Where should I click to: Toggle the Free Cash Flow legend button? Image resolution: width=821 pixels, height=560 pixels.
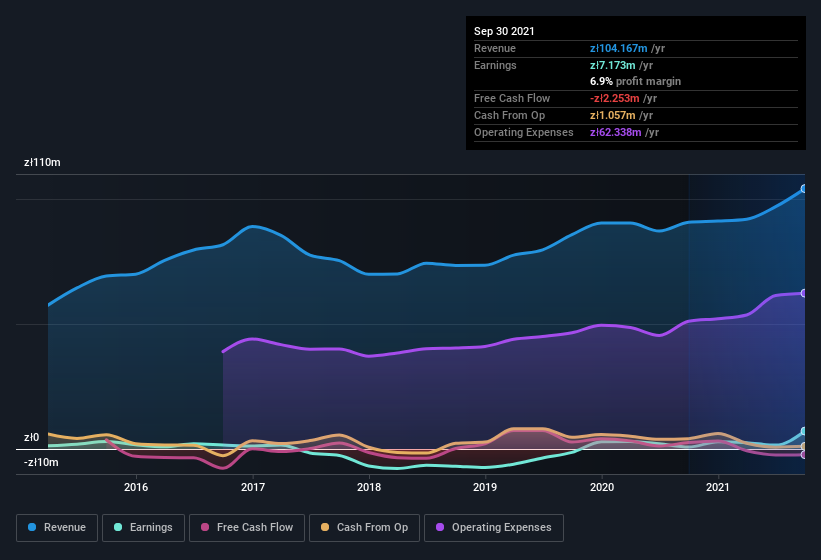click(x=247, y=528)
